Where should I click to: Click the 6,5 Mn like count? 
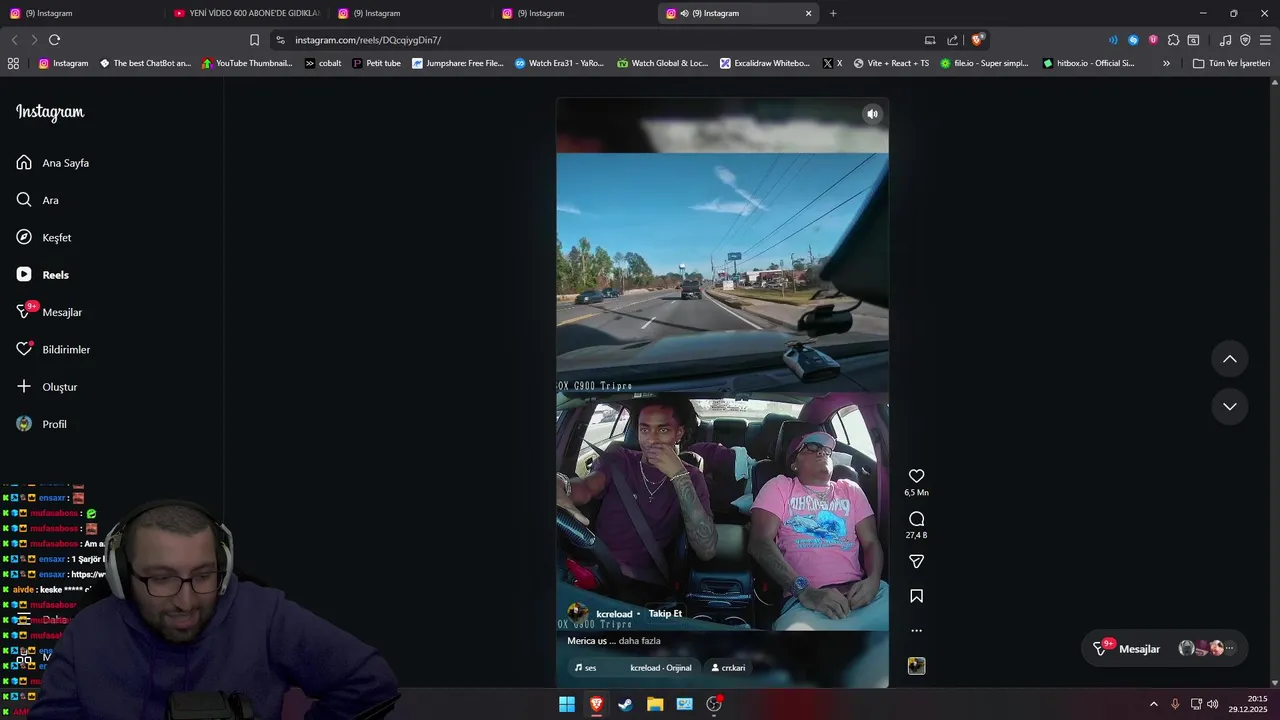coord(916,493)
